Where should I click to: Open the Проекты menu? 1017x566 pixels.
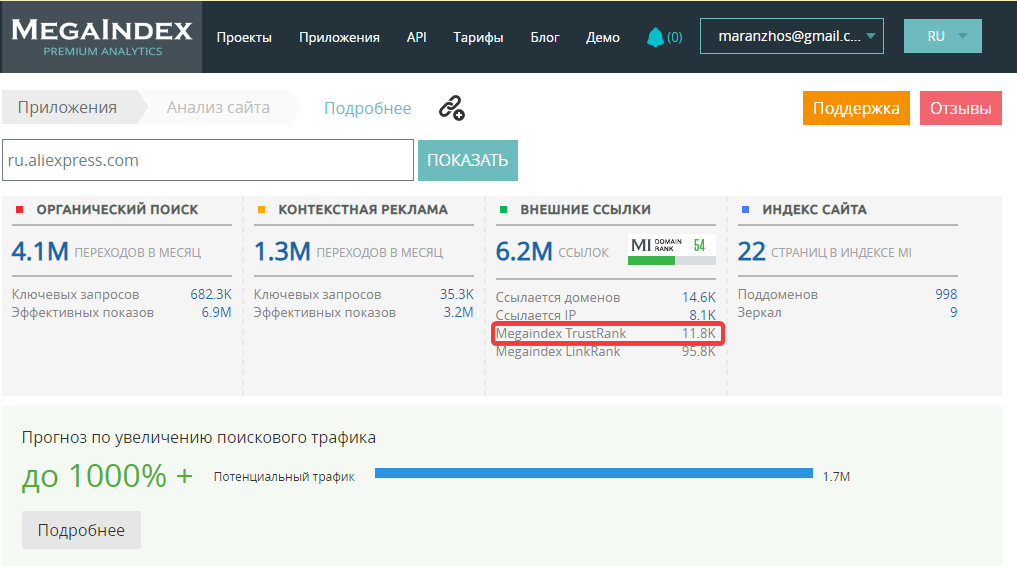244,38
